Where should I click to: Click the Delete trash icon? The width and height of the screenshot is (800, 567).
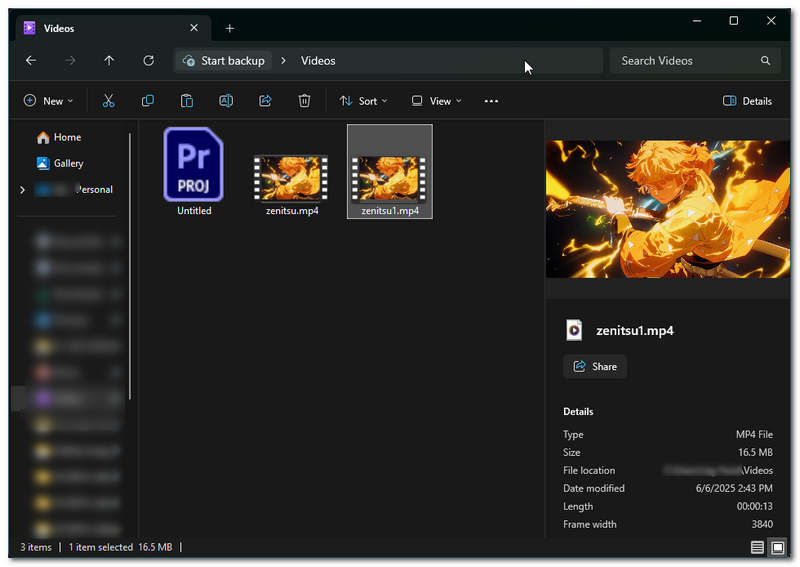[x=304, y=101]
